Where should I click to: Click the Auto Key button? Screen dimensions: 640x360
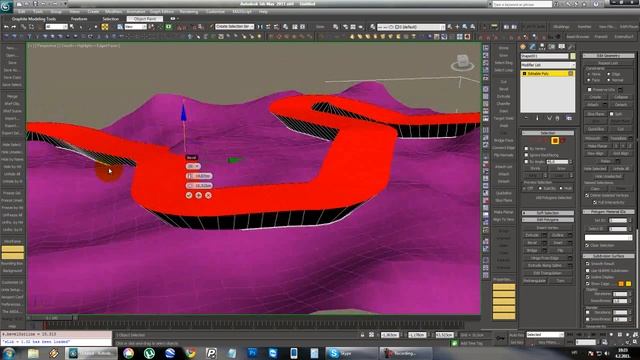pos(516,335)
